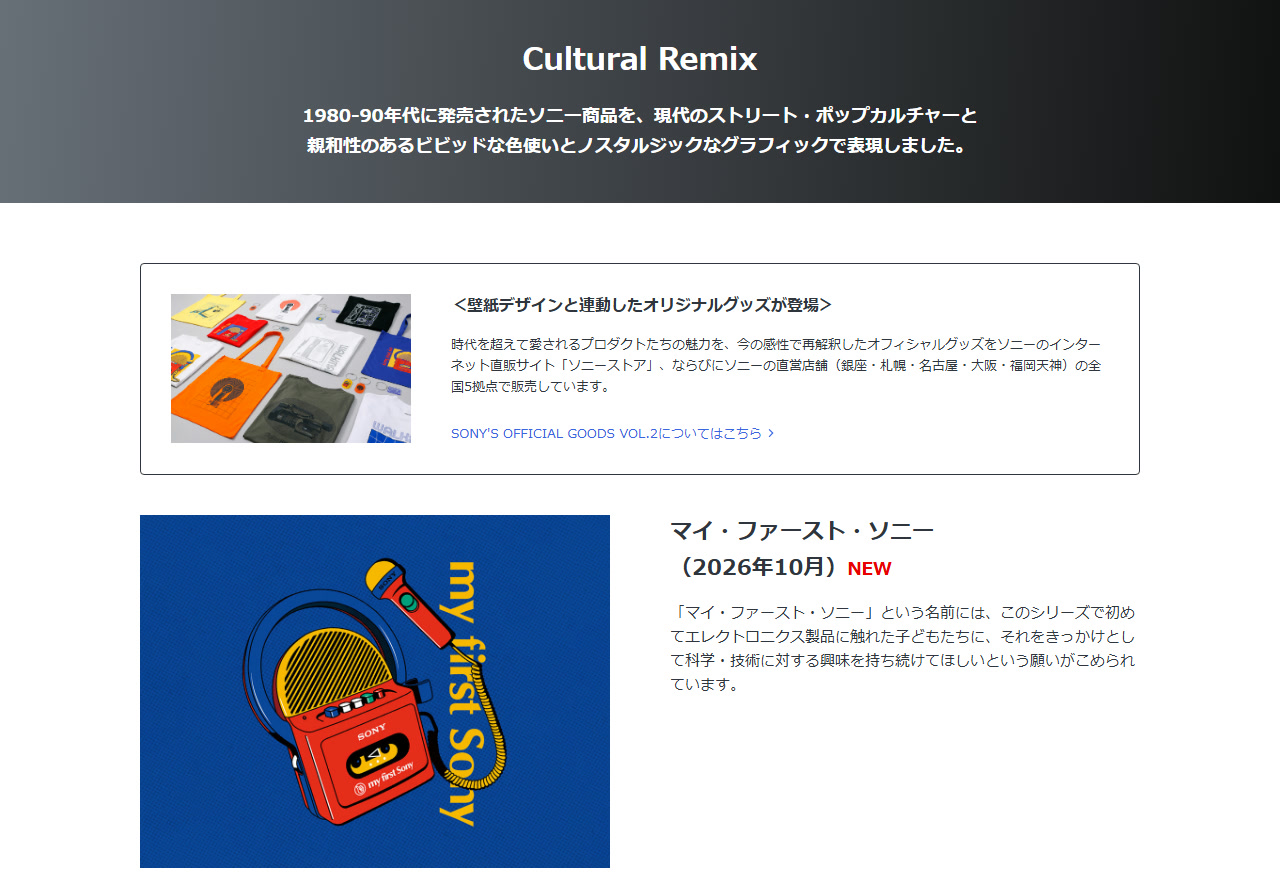
Task: Click the 2026年10月 date label
Action: click(755, 567)
